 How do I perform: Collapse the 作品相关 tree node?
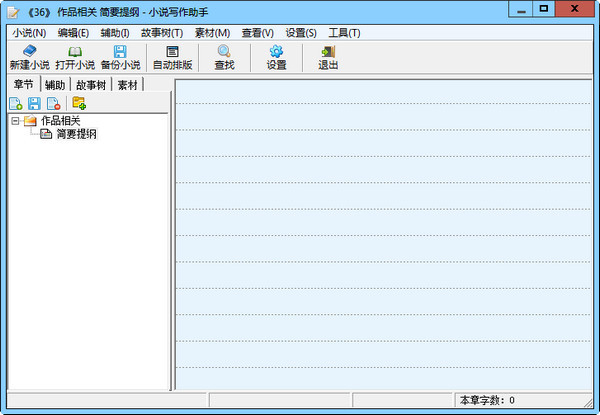tap(15, 121)
